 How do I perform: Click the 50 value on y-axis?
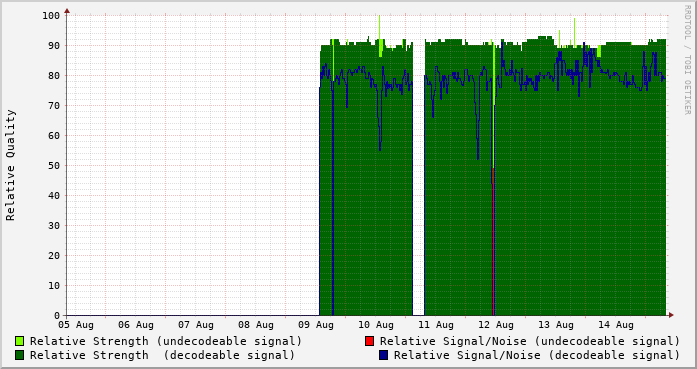(54, 165)
